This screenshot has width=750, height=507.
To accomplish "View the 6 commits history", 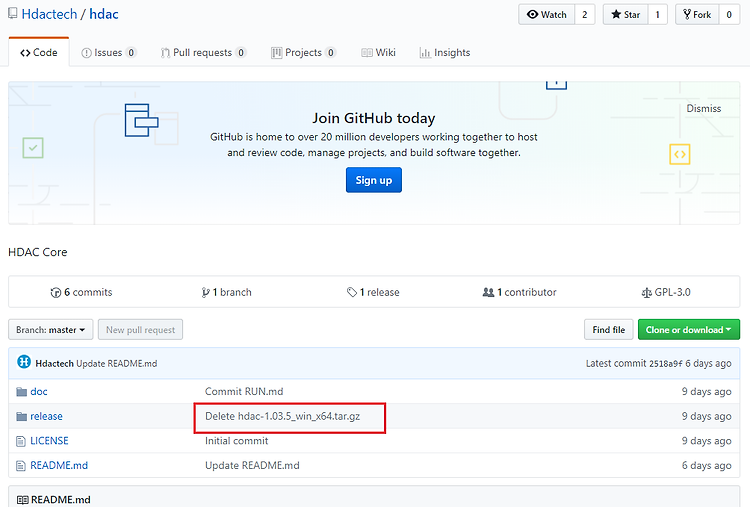I will coord(81,292).
